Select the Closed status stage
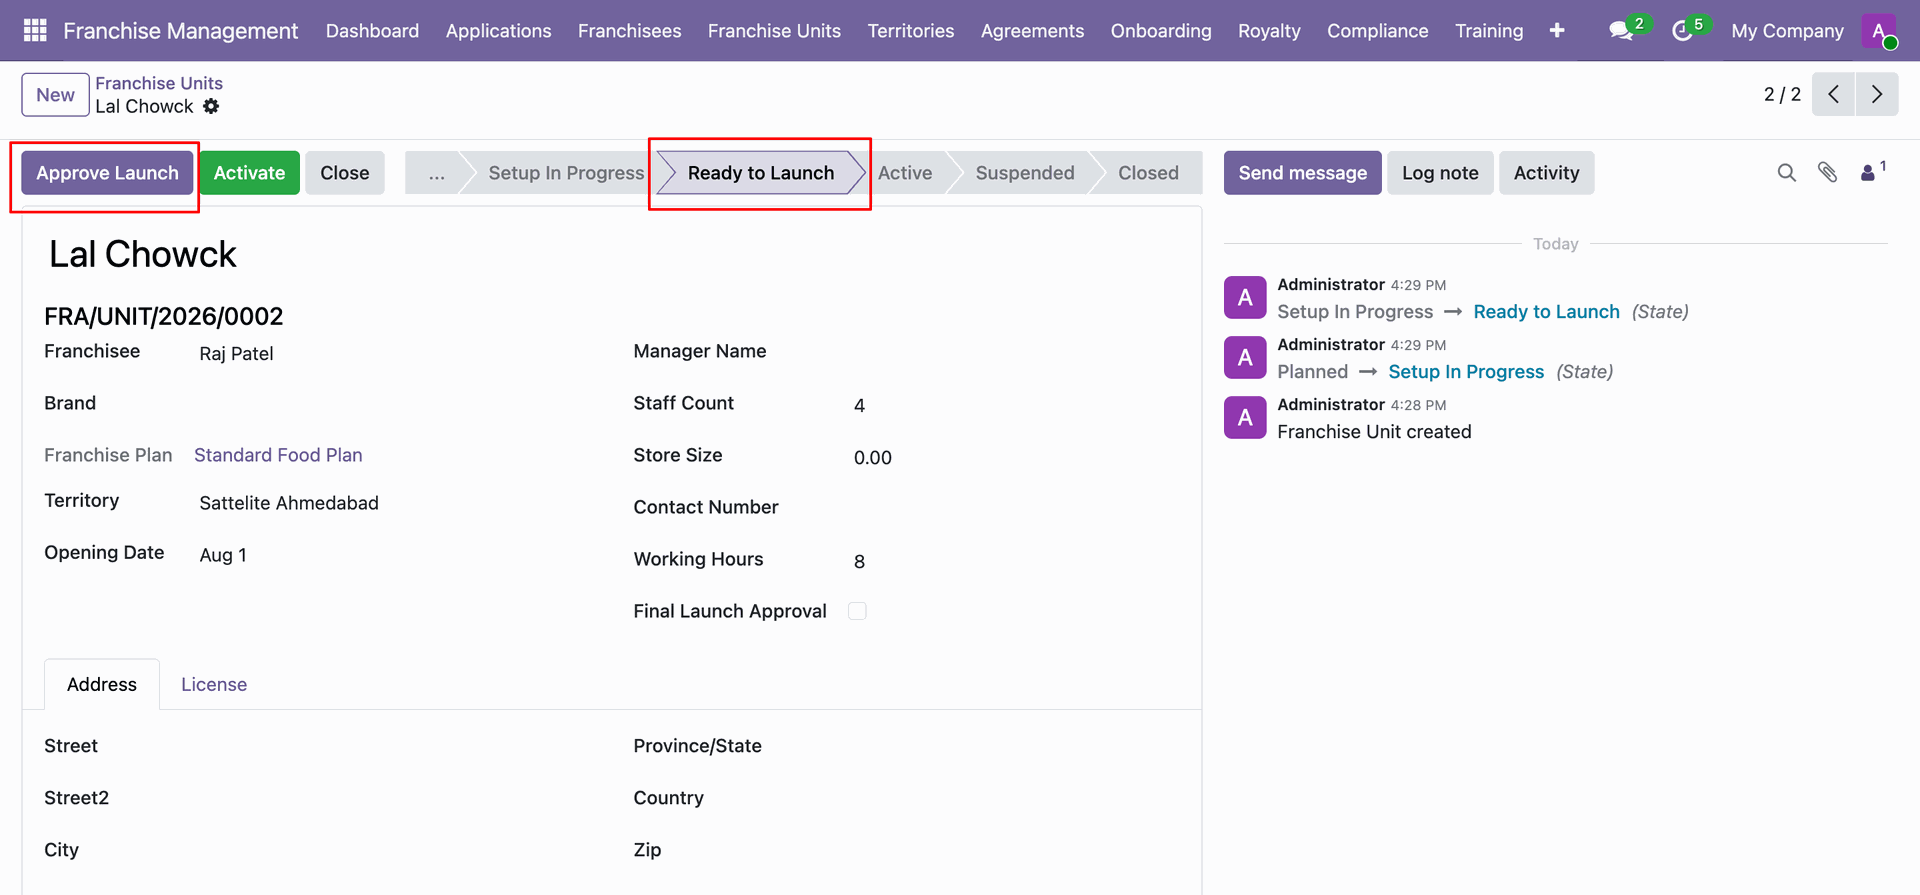Screen dimensions: 1920x895 [1148, 173]
